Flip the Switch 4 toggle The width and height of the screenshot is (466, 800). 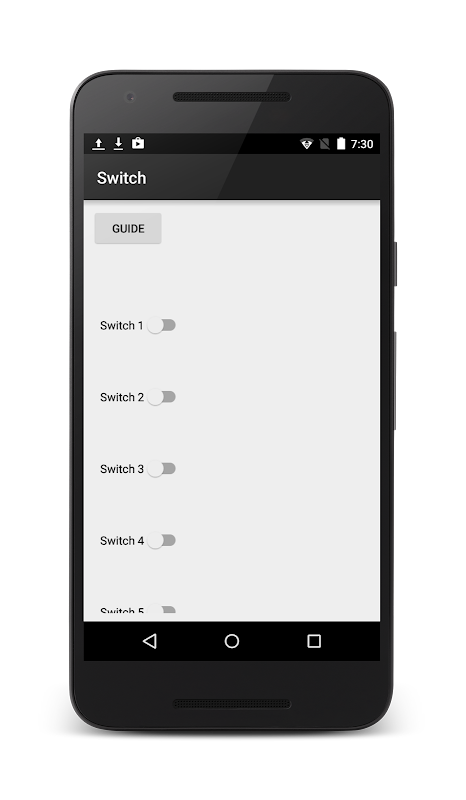point(161,541)
